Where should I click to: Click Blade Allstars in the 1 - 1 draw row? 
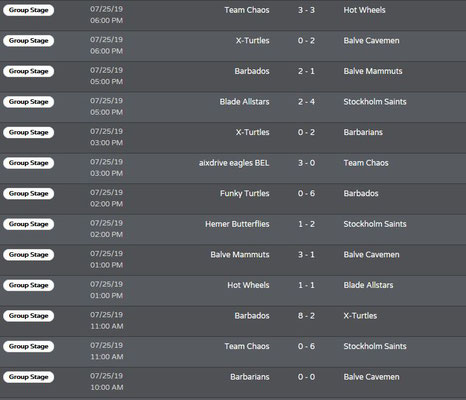pos(368,285)
